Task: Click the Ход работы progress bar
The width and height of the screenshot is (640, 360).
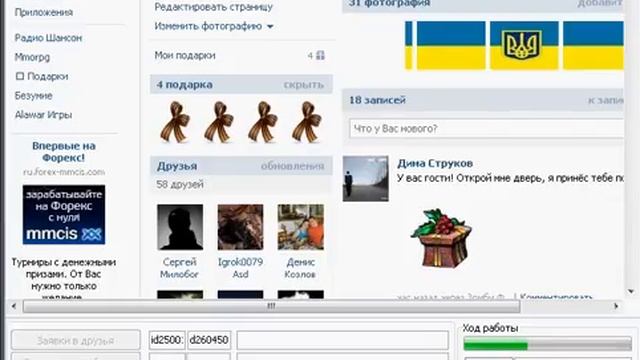Action: coord(547,345)
